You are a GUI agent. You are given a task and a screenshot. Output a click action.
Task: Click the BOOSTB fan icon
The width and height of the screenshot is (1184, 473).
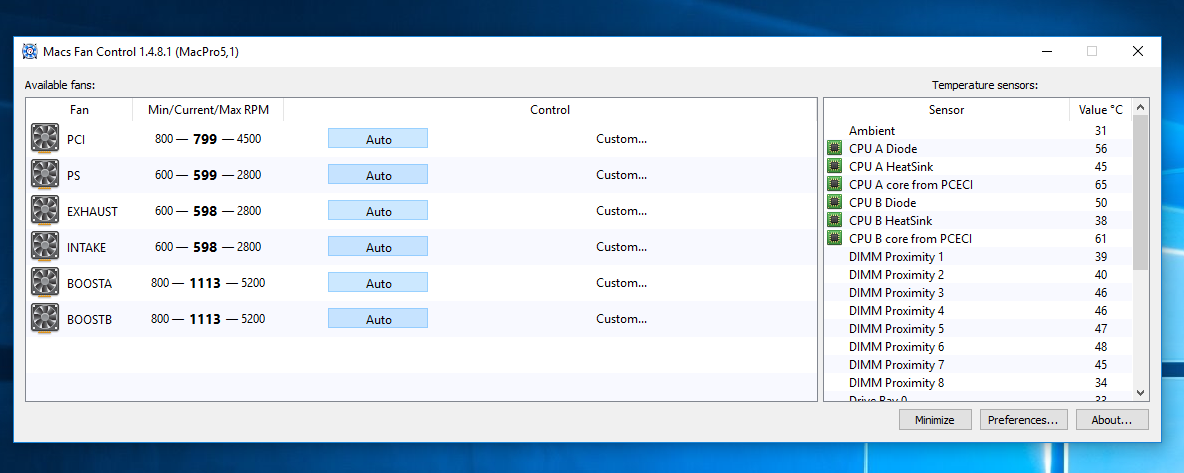click(x=45, y=319)
